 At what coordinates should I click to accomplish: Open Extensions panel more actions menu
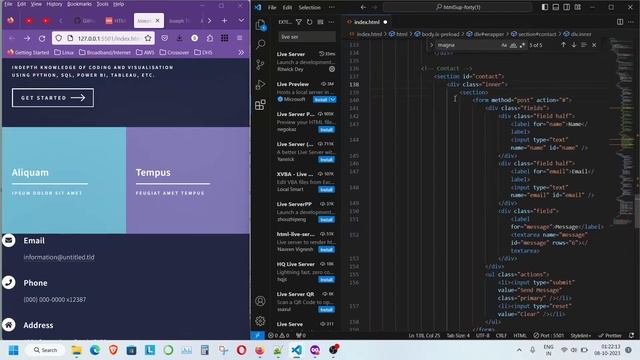pos(331,22)
